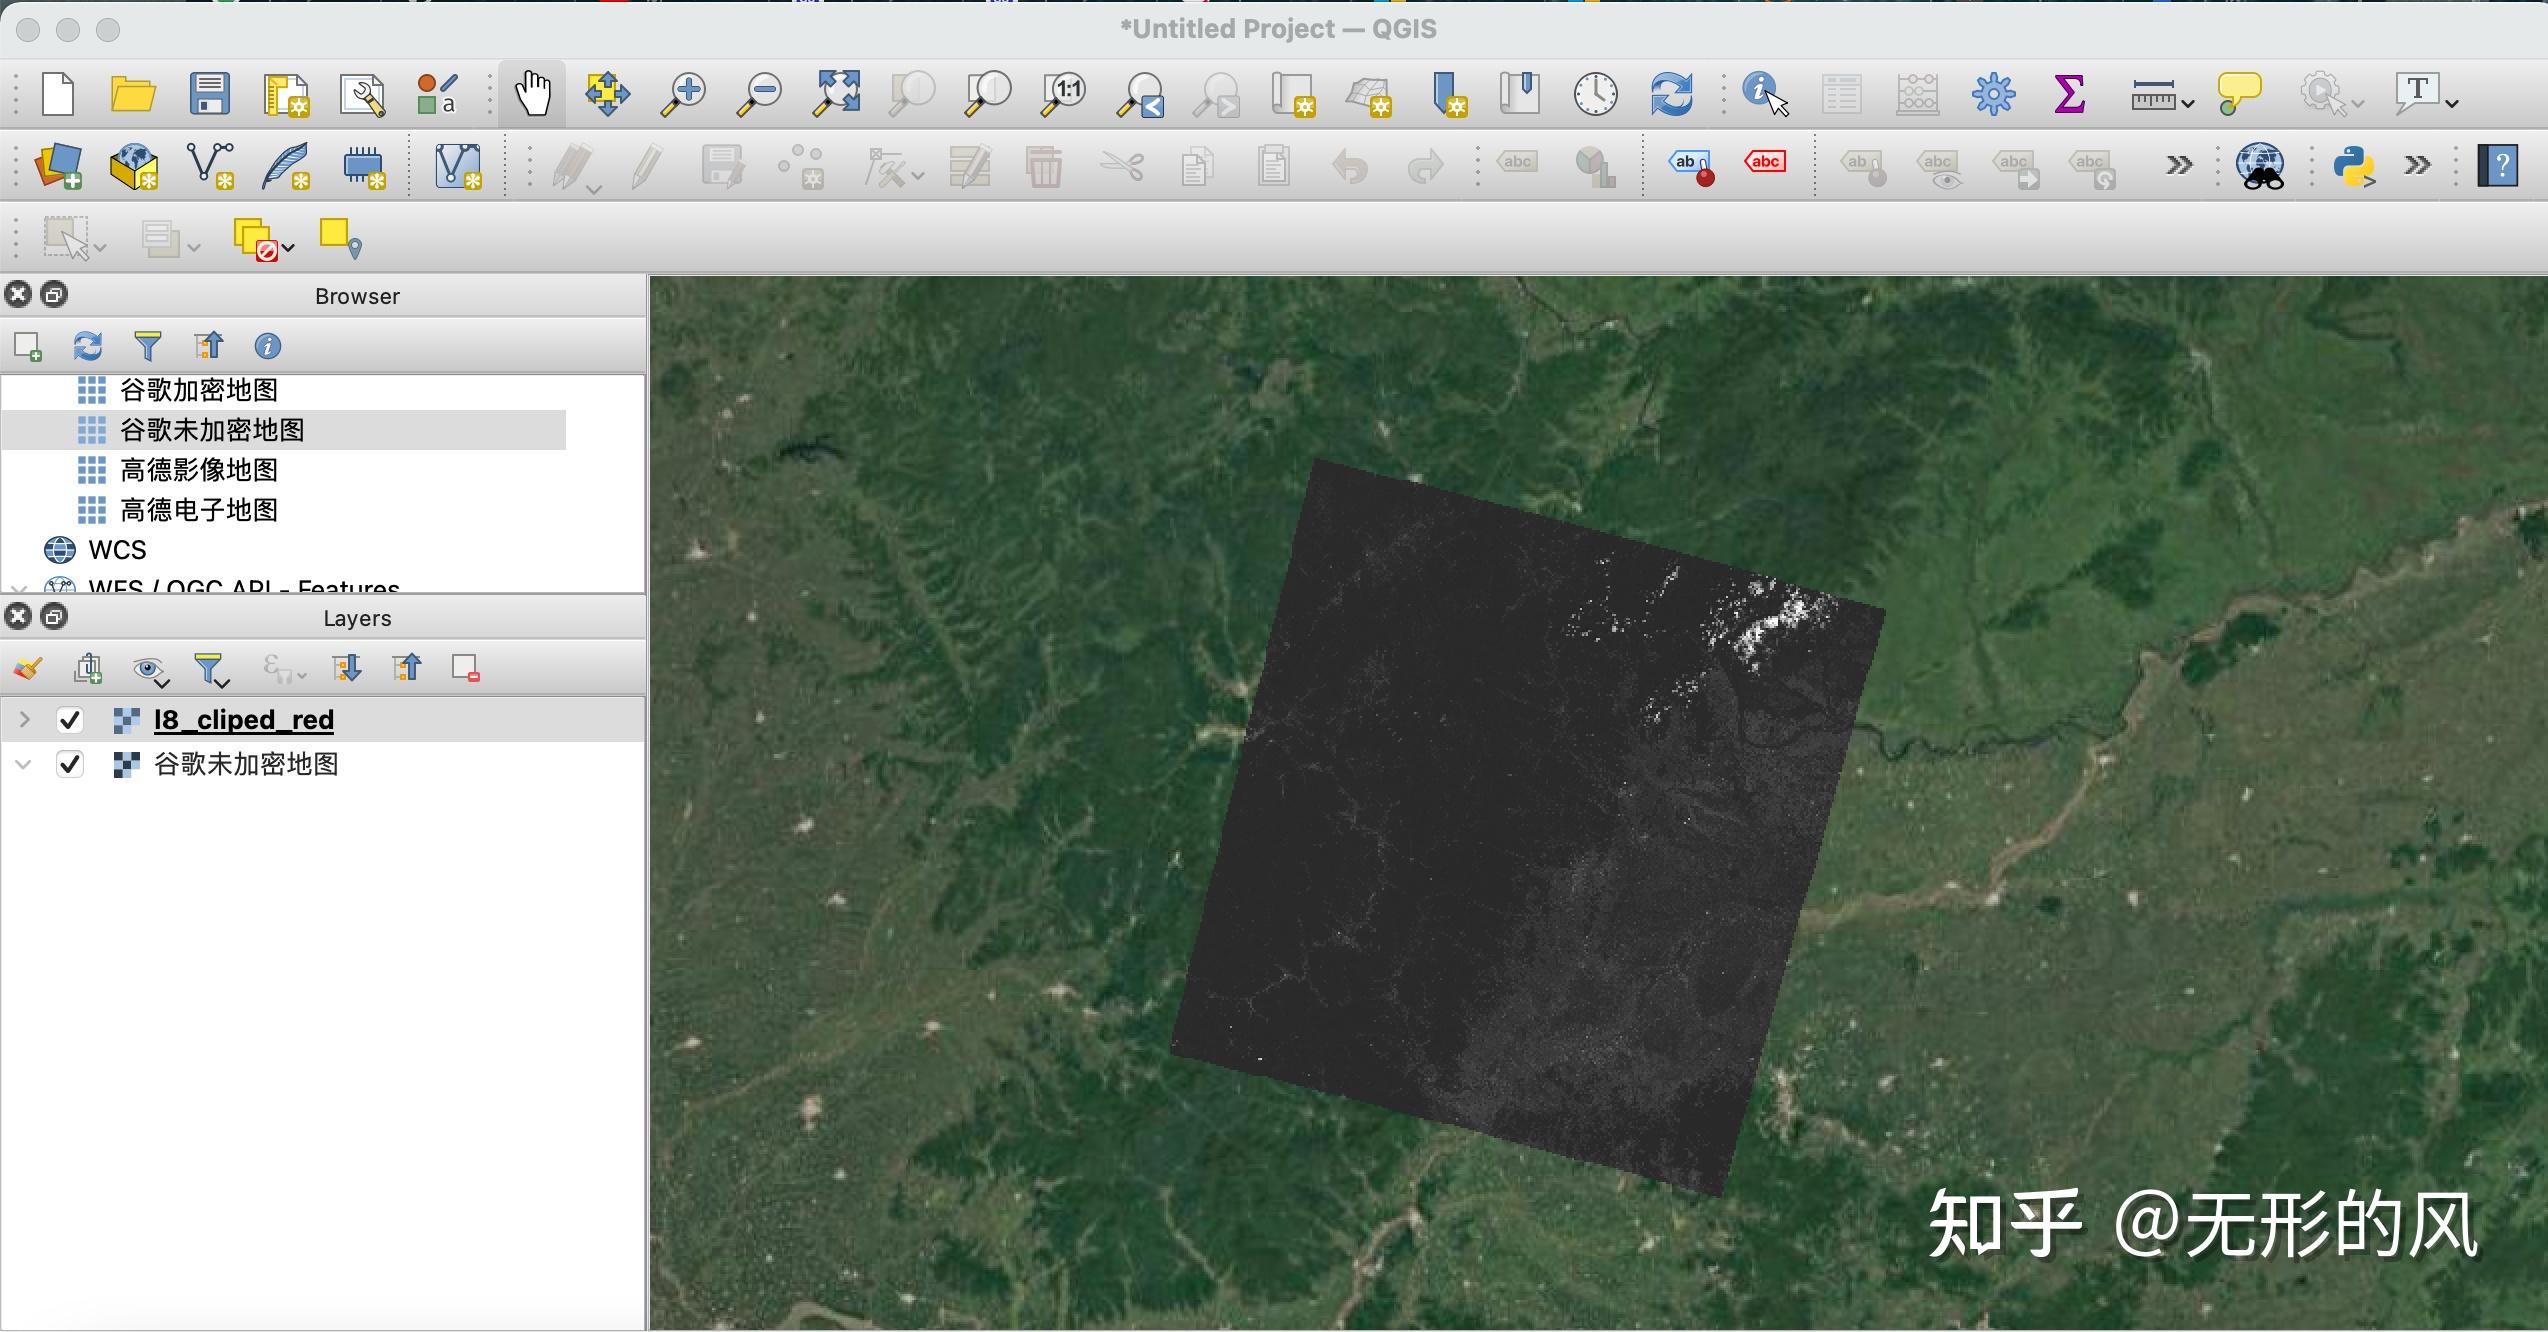
Task: Open project with folder icon
Action: pos(132,94)
